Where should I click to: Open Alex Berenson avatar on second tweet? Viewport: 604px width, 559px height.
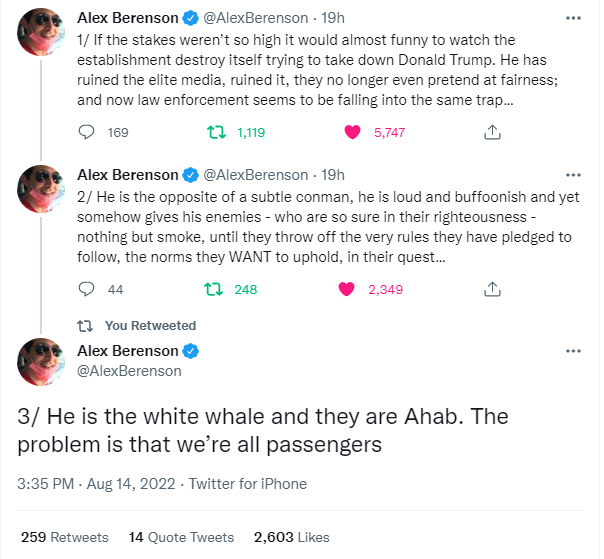point(44,190)
